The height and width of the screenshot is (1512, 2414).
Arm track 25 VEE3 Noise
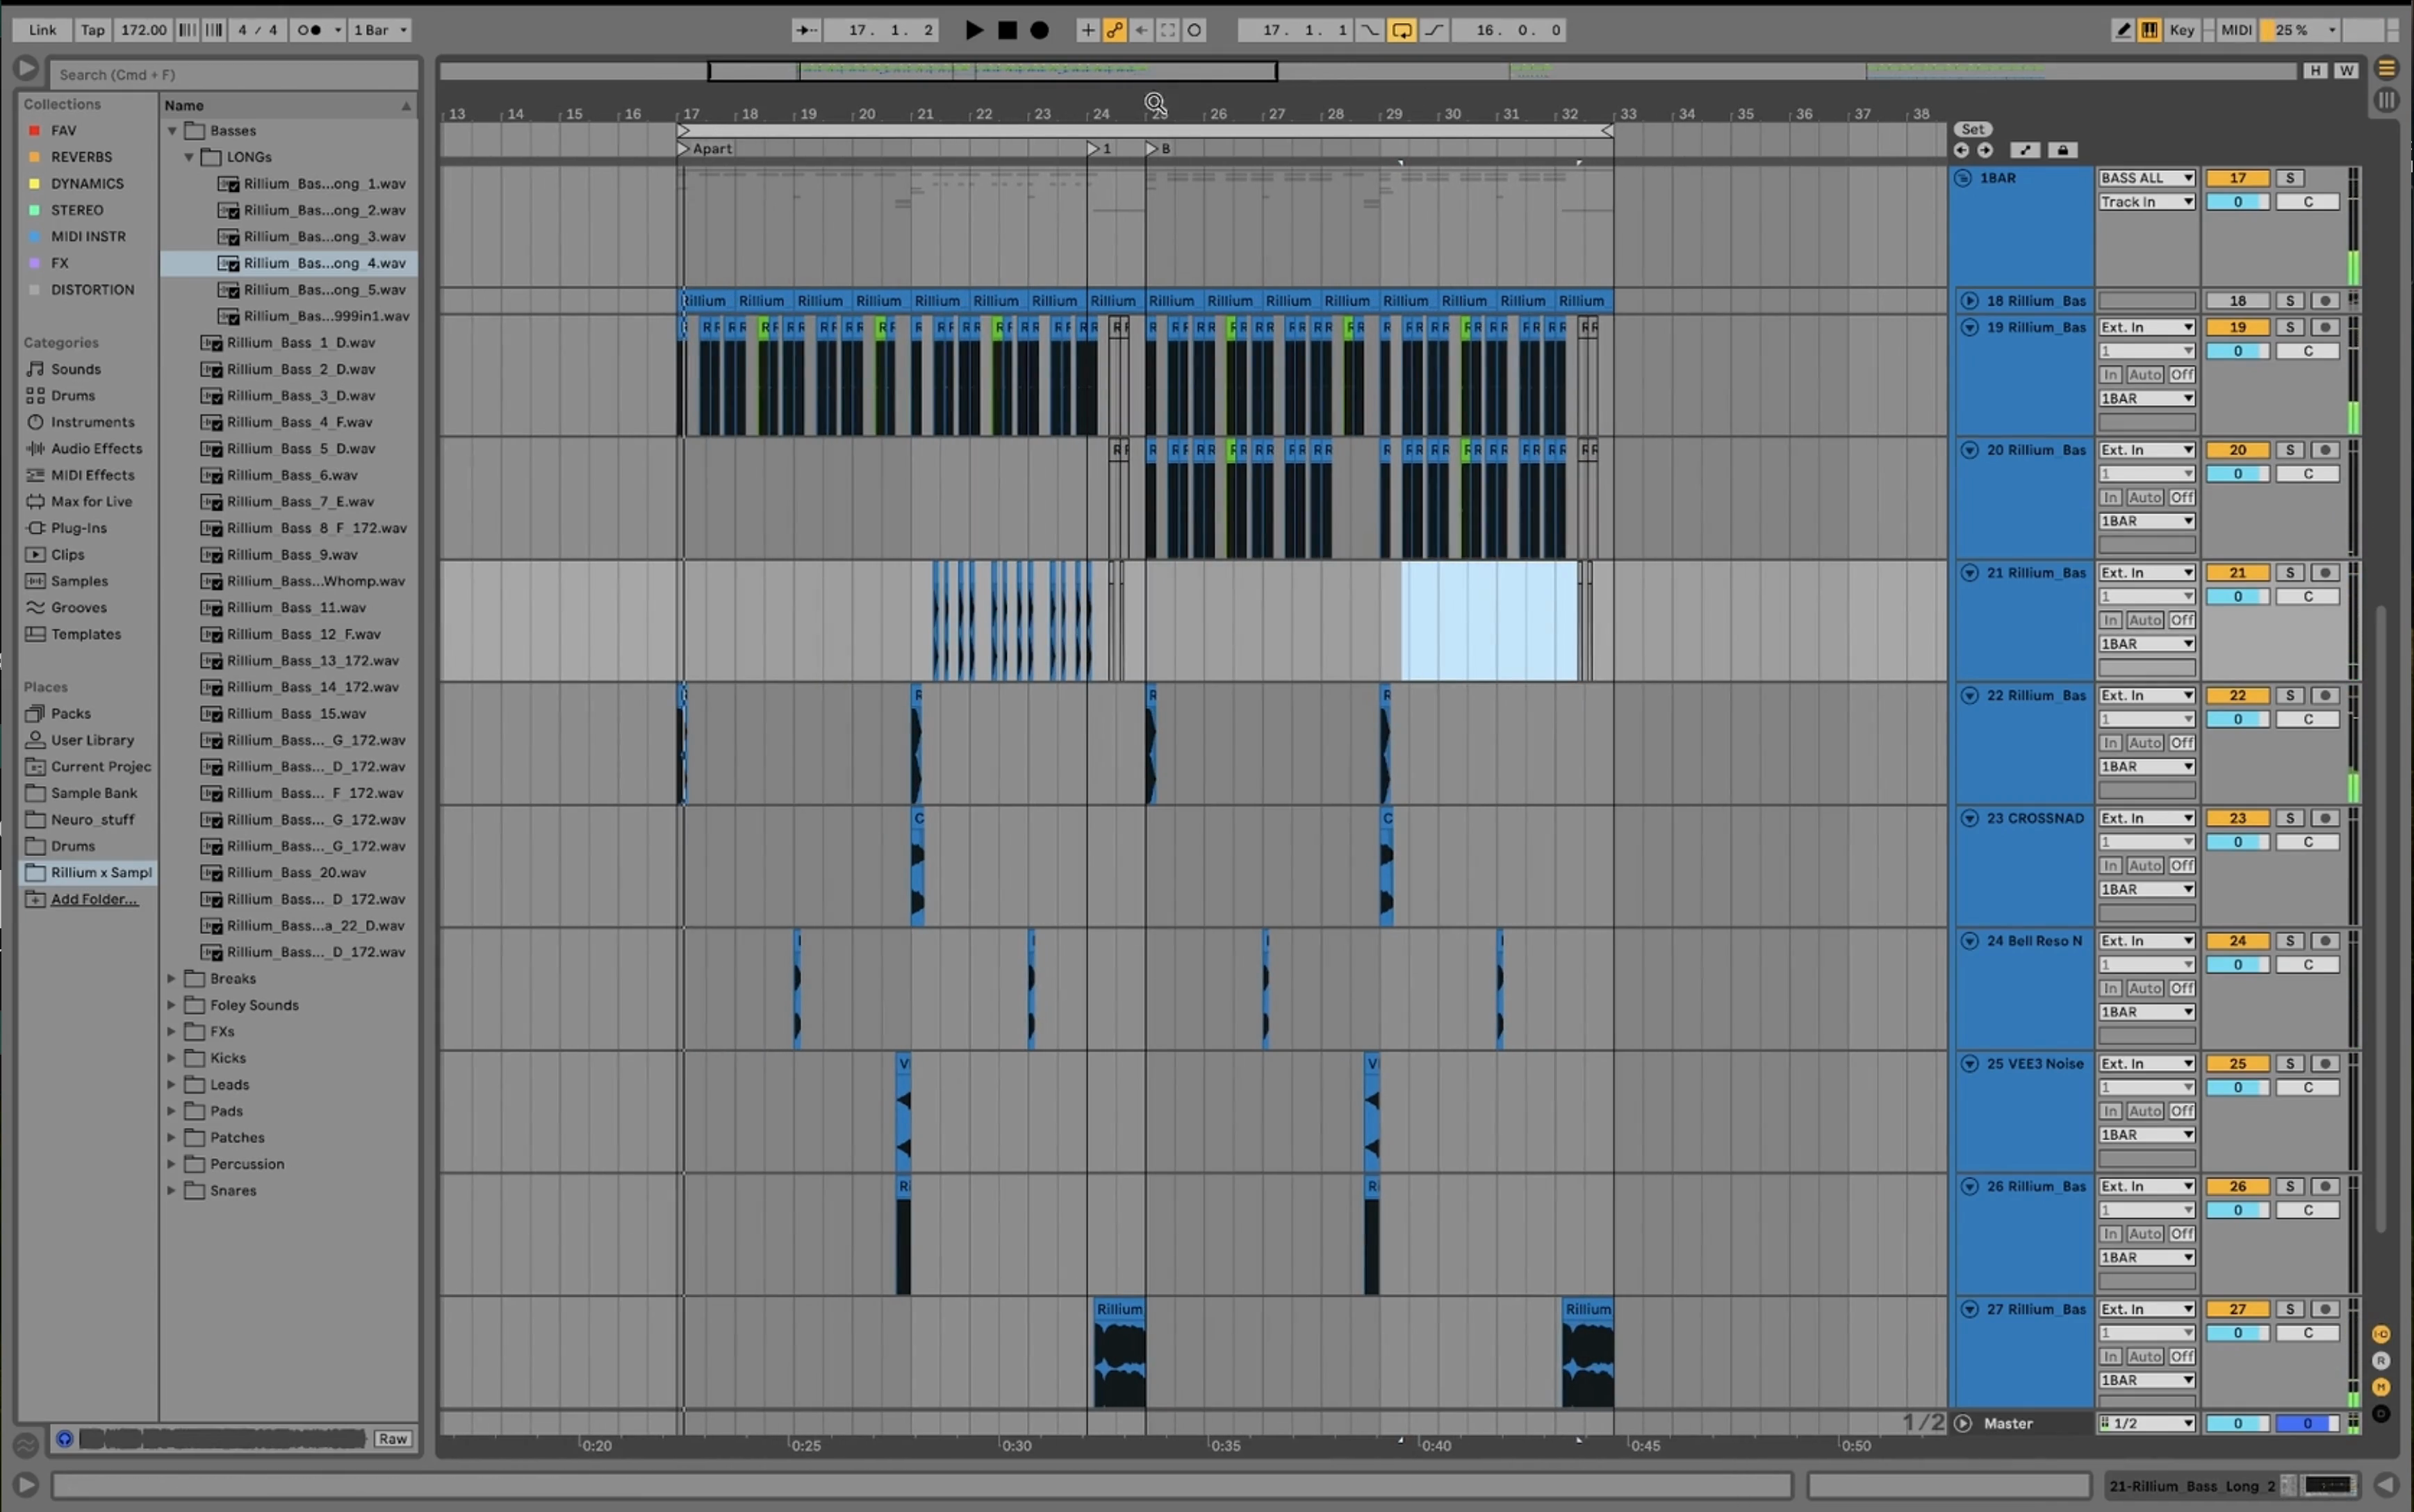(2325, 1064)
